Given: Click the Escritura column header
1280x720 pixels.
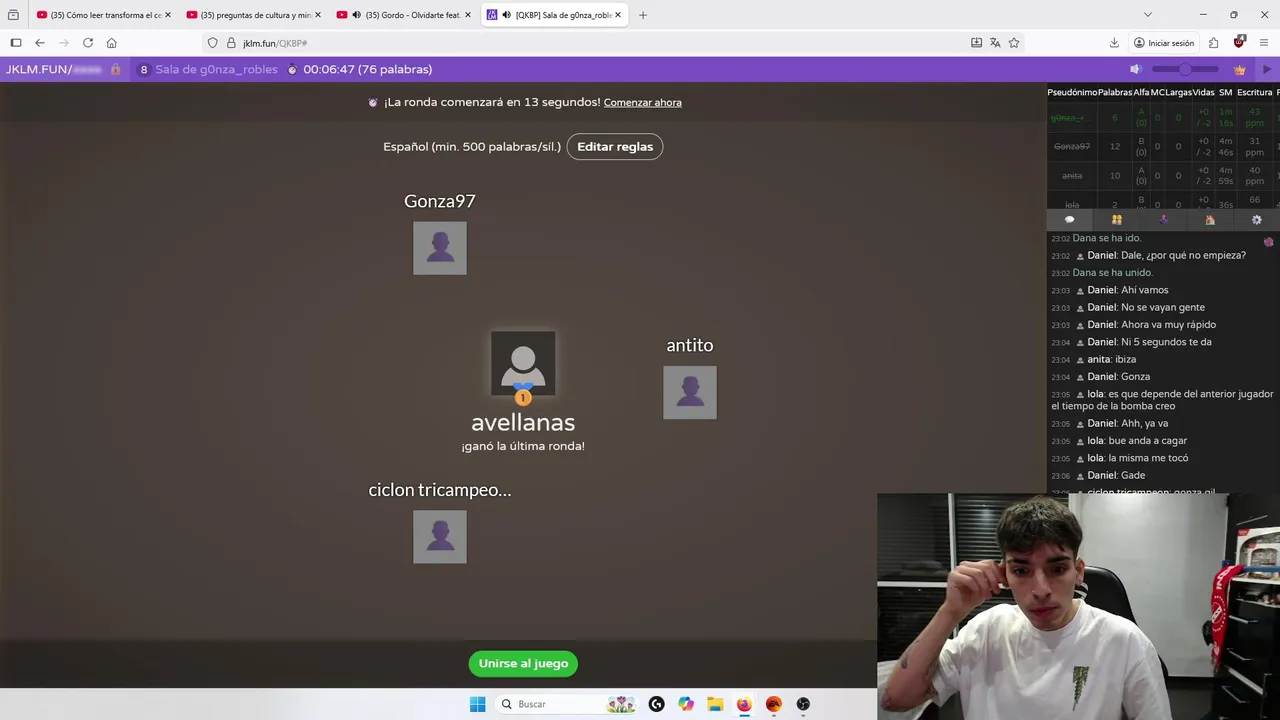Looking at the screenshot, I should click(1254, 92).
